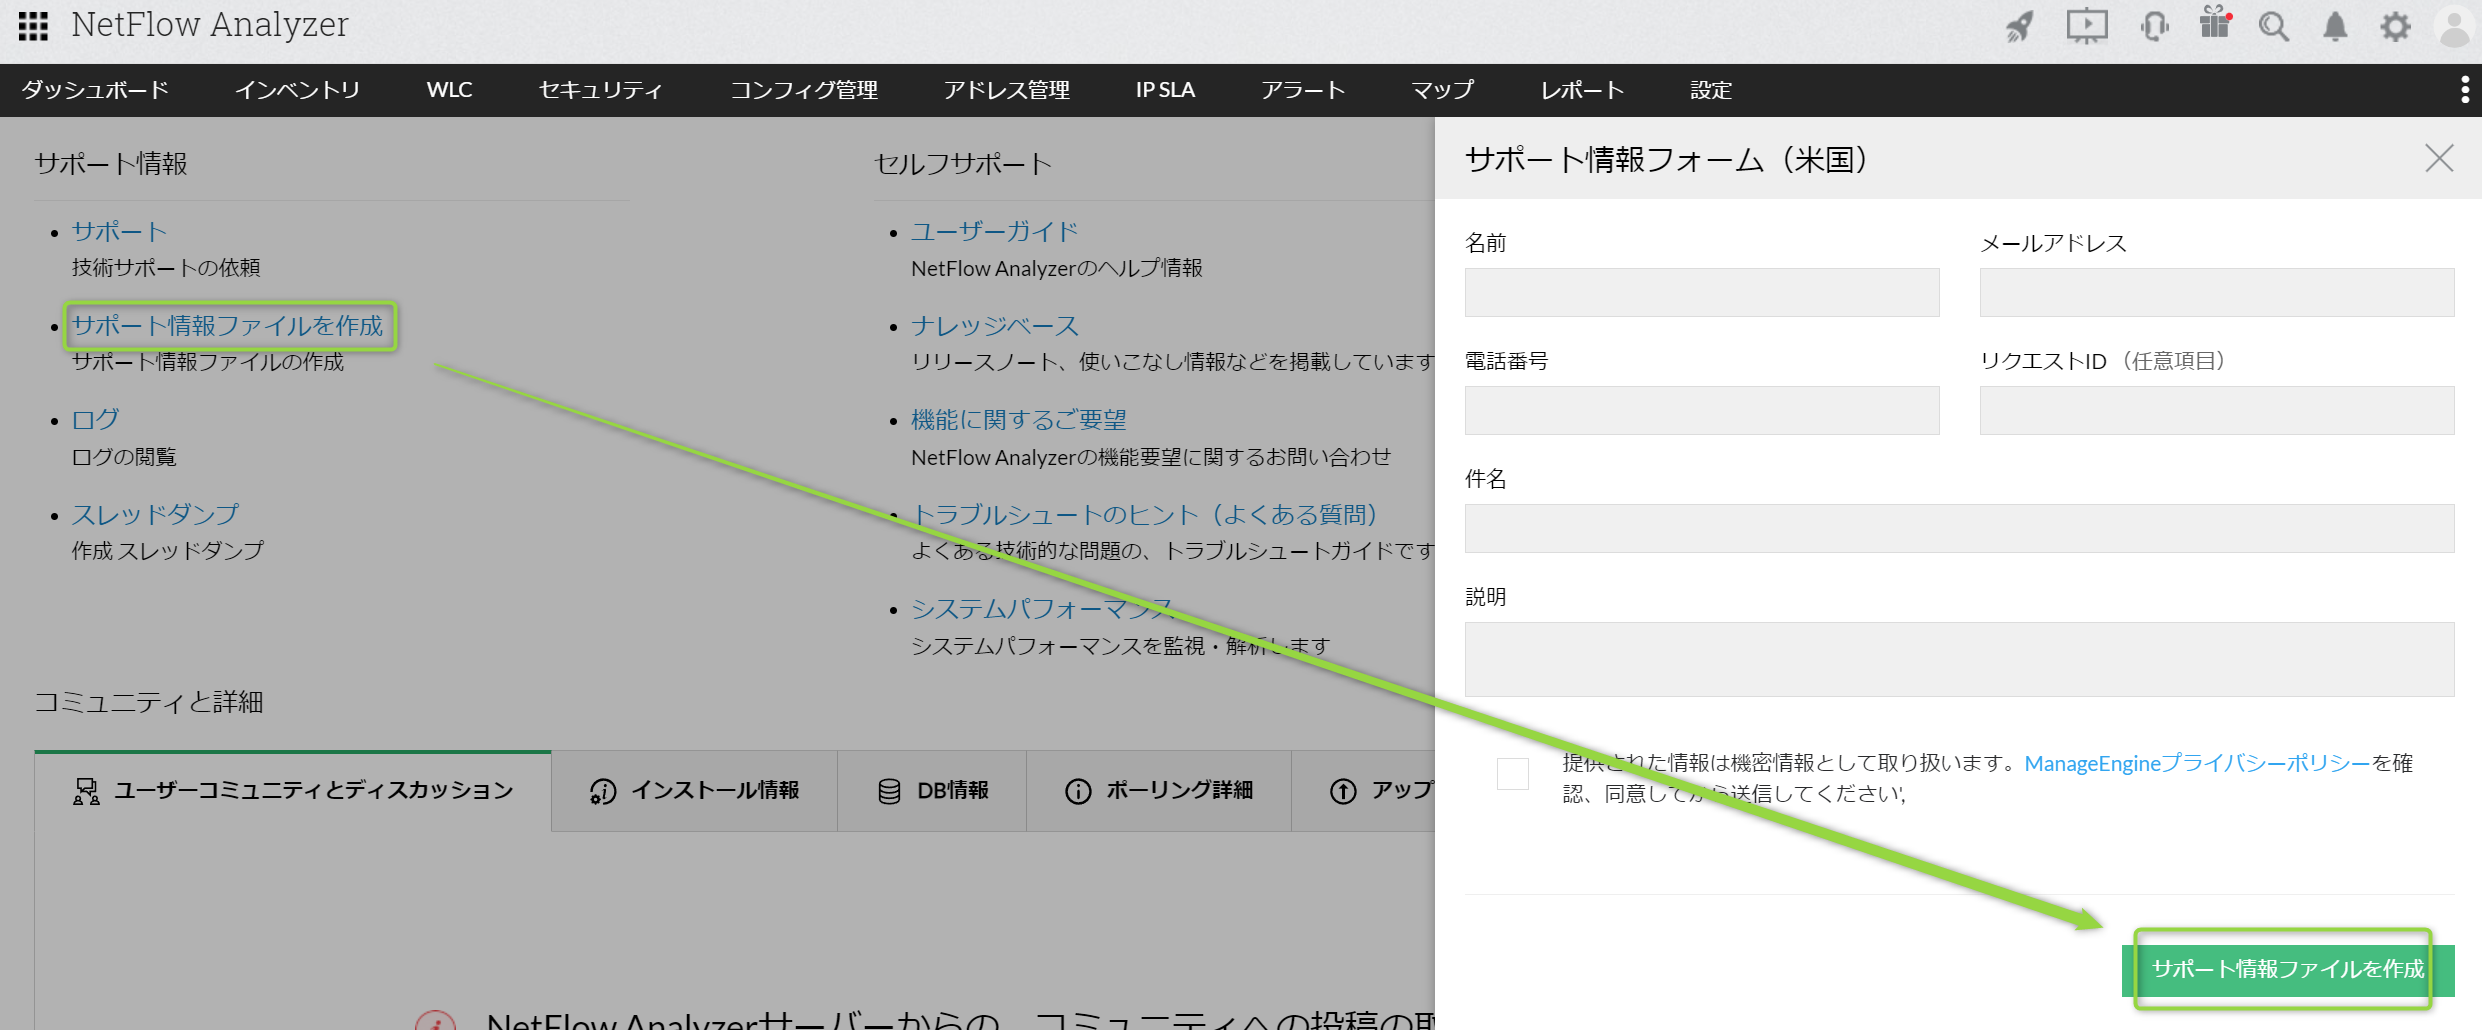Click the rocket quick-start icon
Viewport: 2482px width, 1030px height.
point(2019,26)
